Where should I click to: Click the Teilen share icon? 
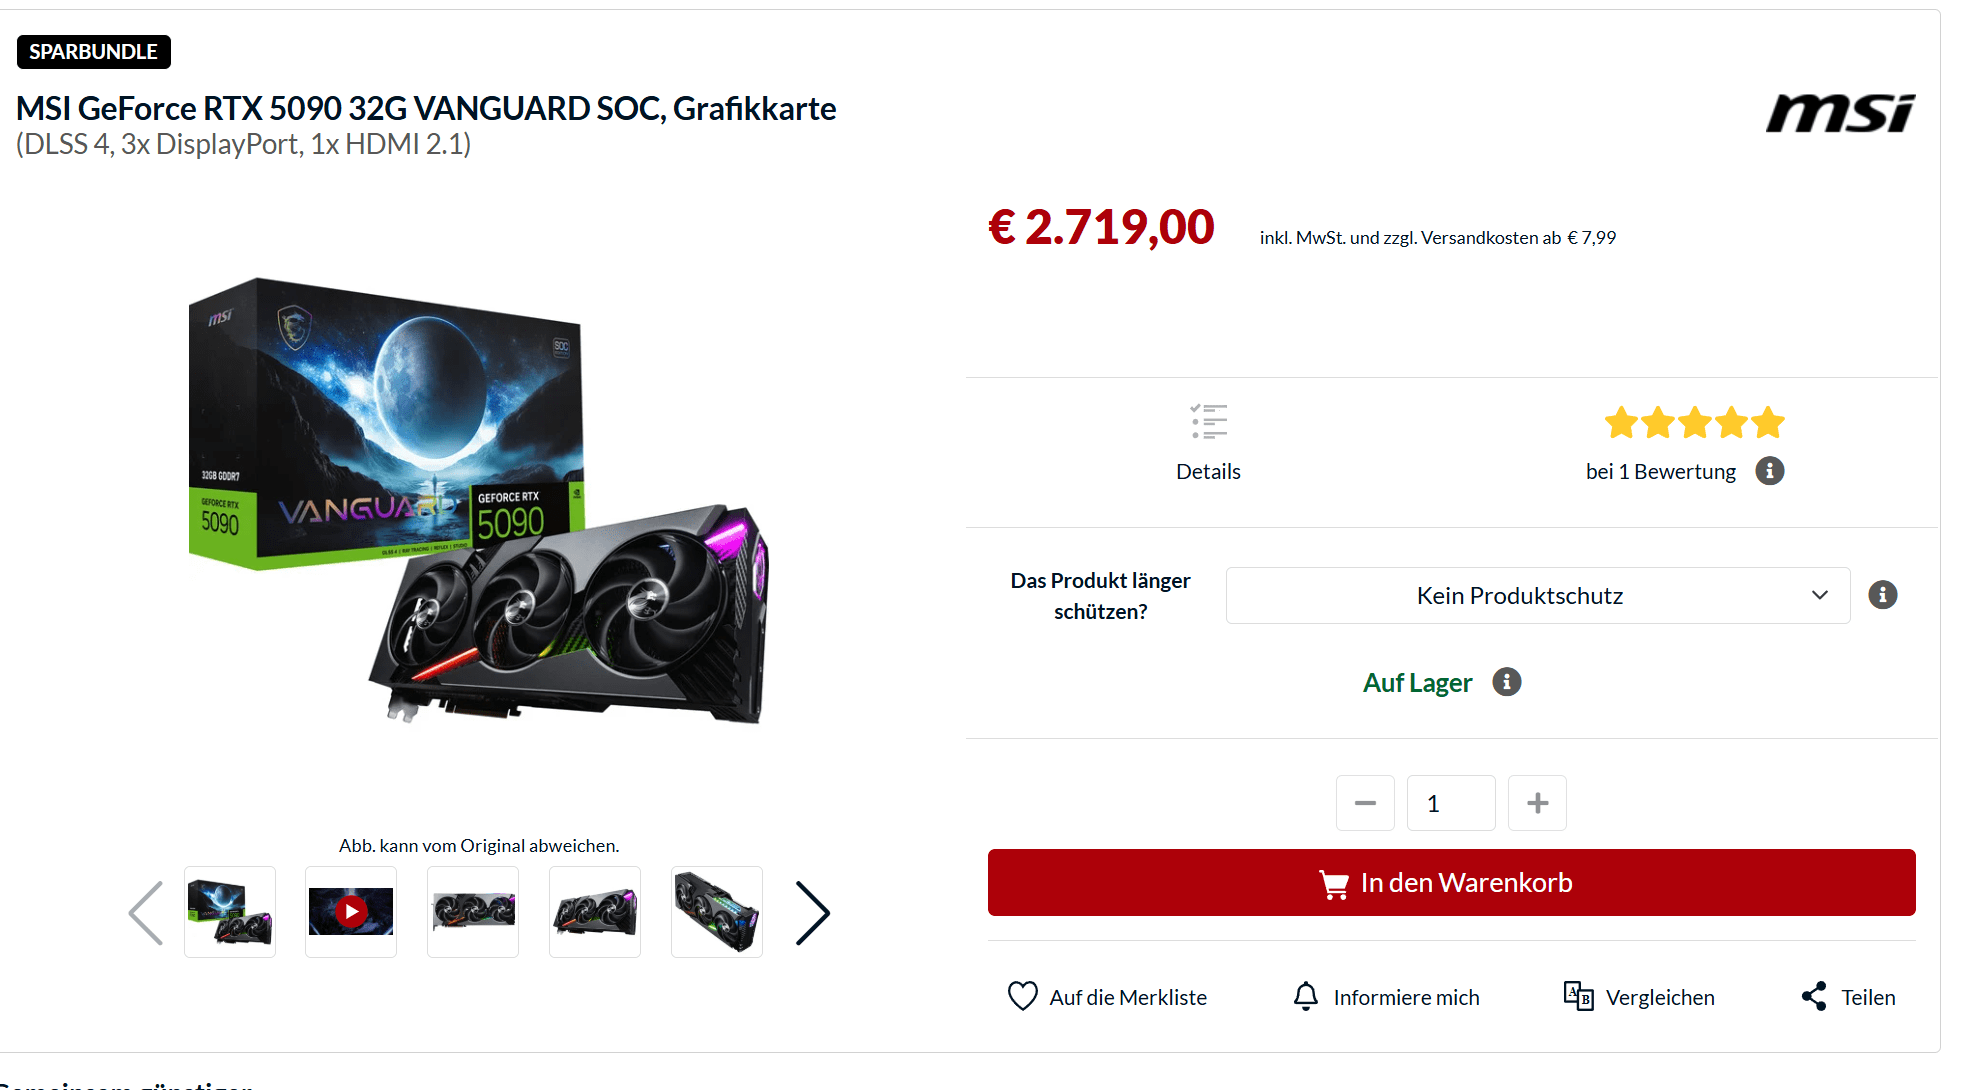(1814, 996)
